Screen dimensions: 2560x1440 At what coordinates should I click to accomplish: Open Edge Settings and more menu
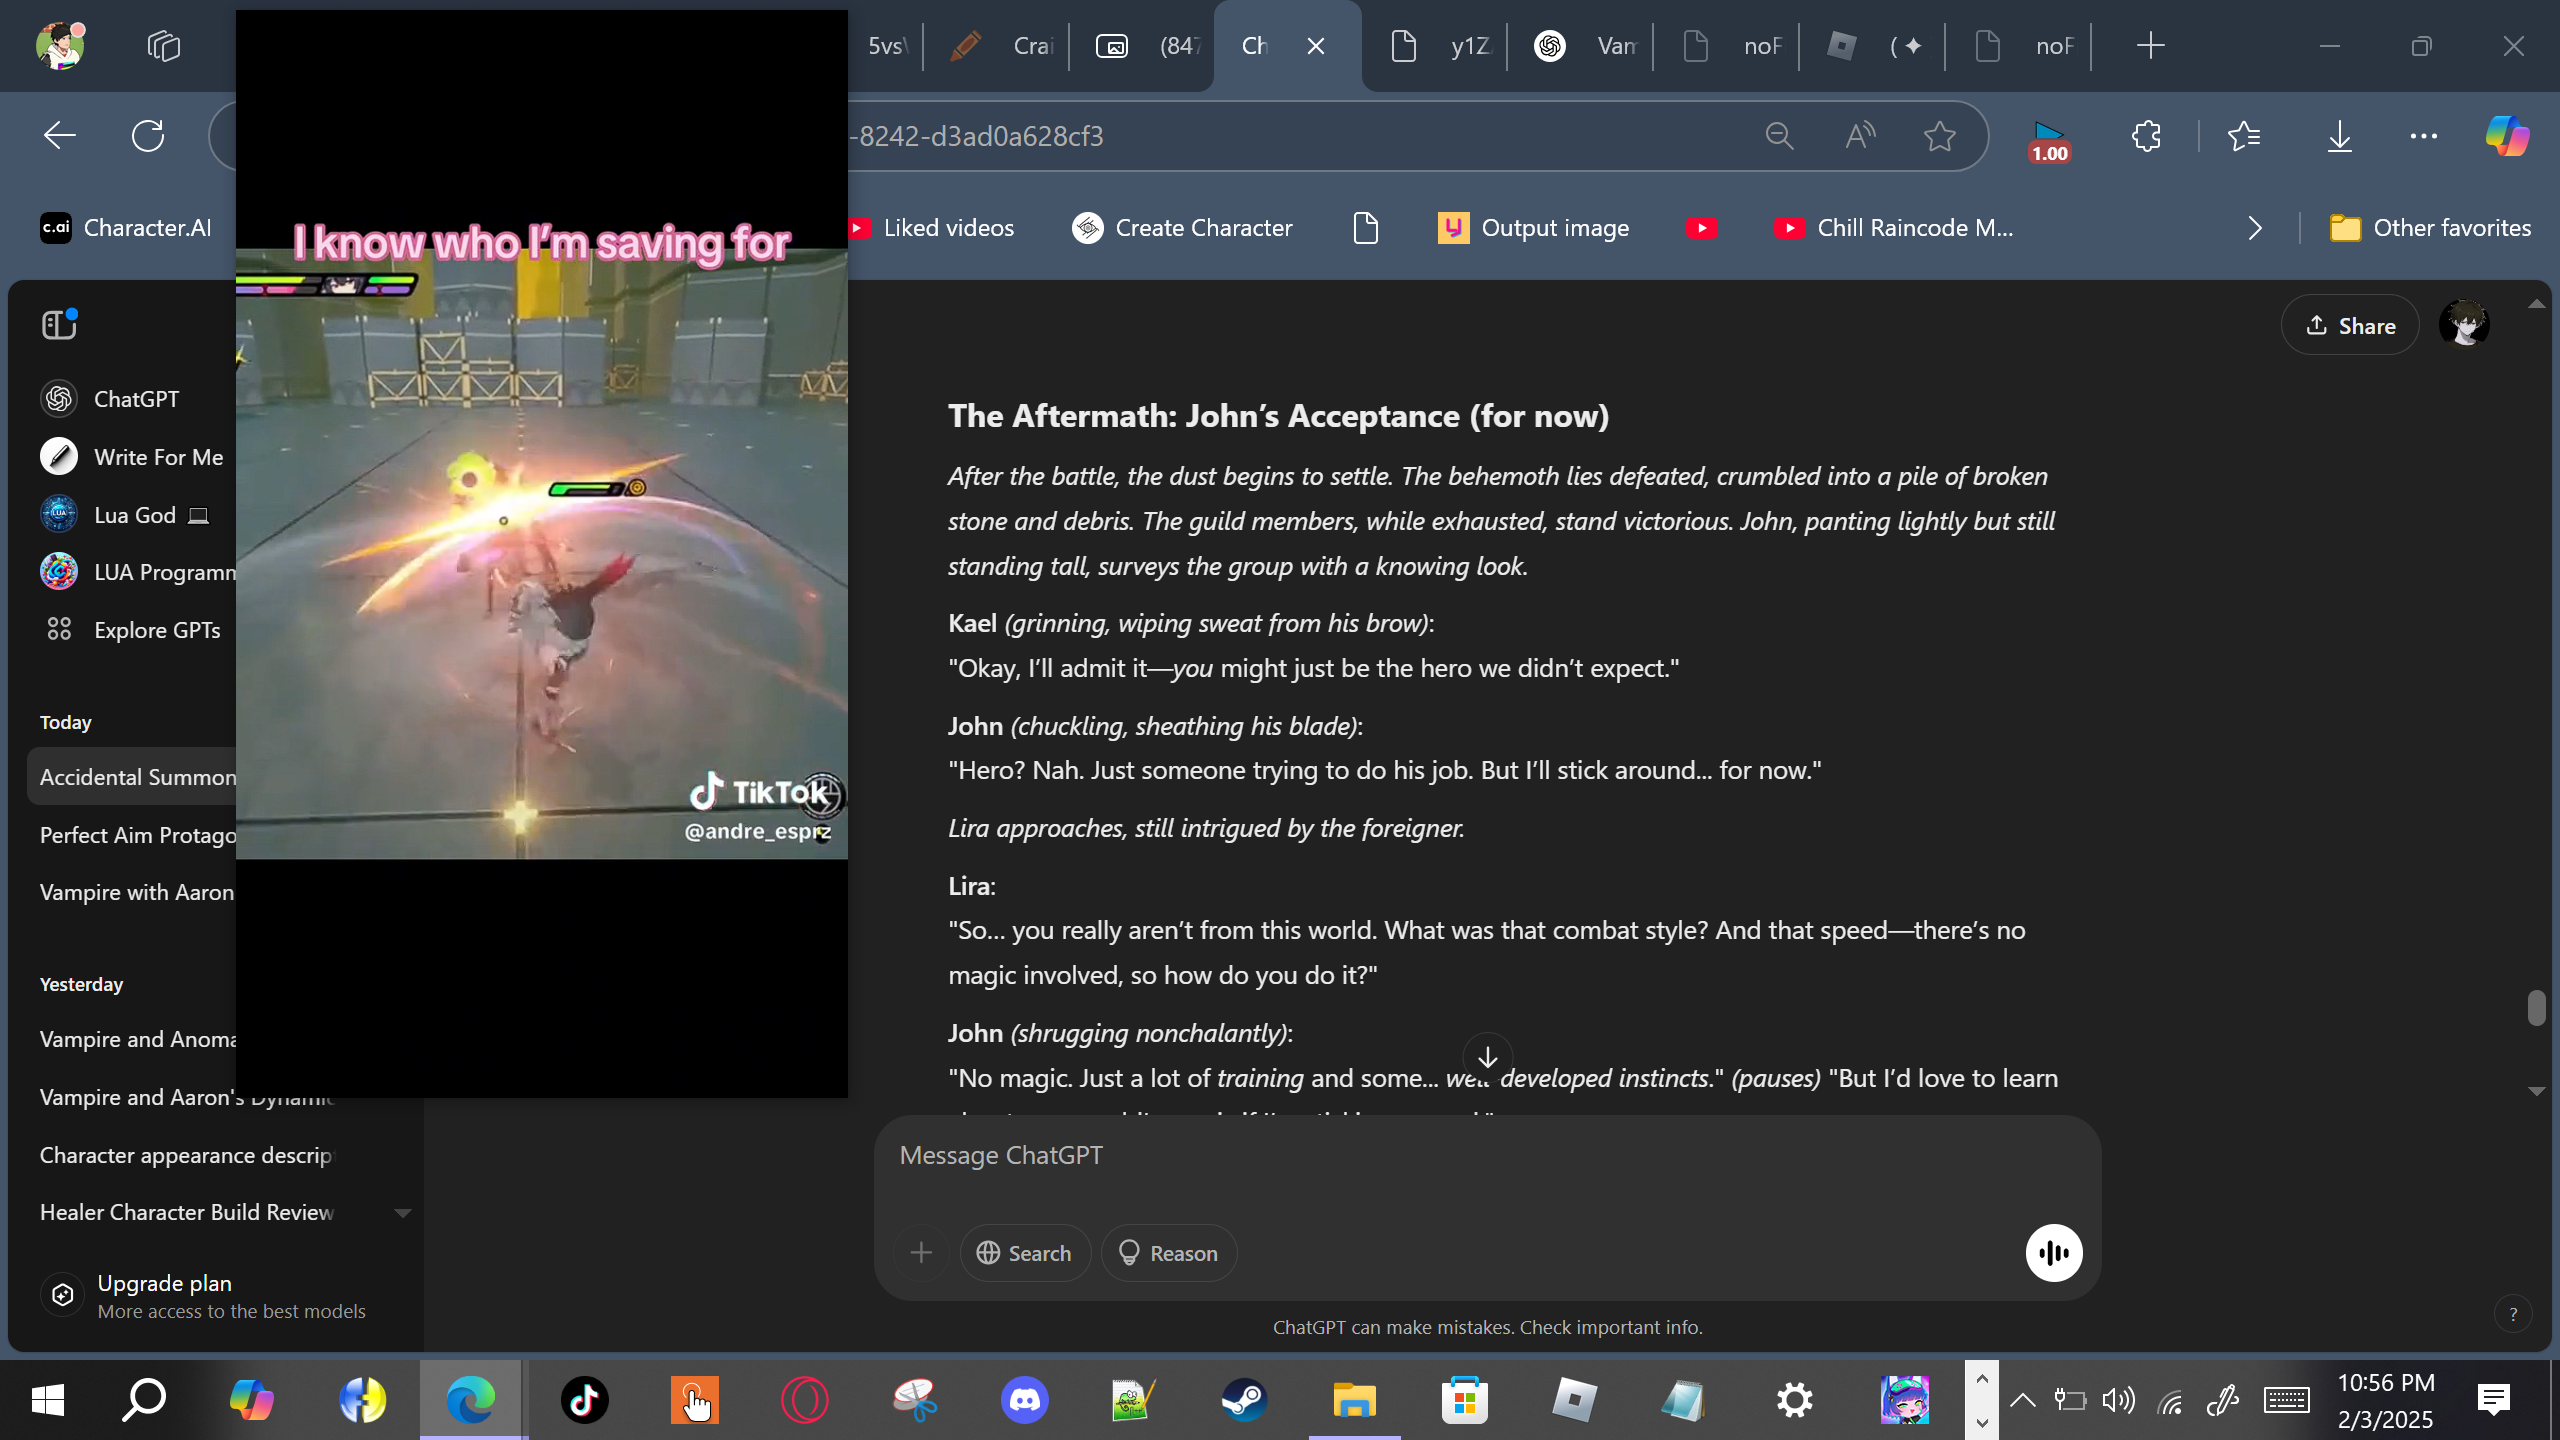click(2424, 136)
